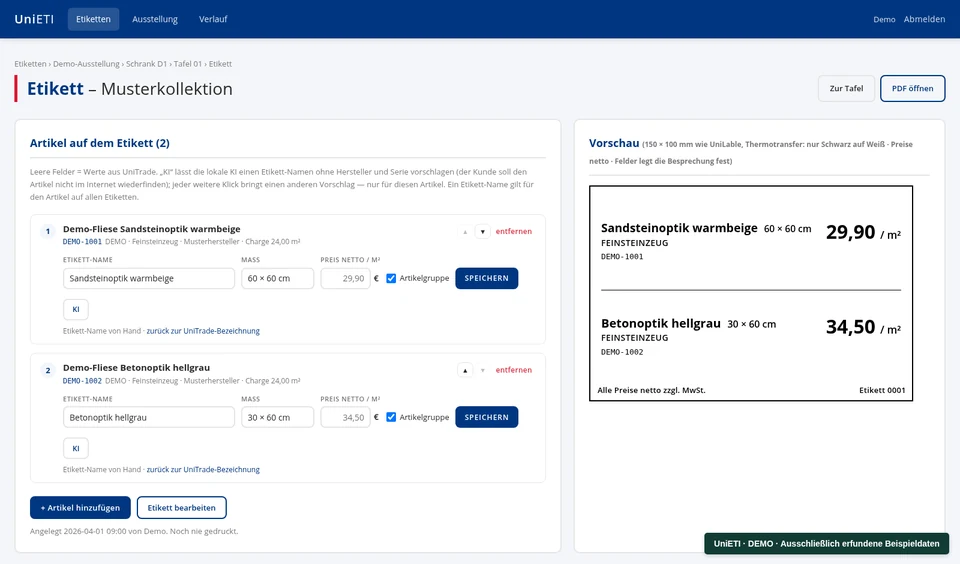Click zurück zur UniTrade-Bezeichnung for article 1
The height and width of the screenshot is (564, 960).
tap(203, 331)
